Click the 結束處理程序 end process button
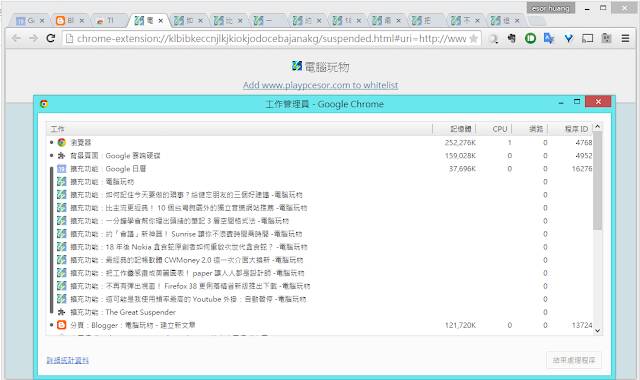The height and width of the screenshot is (380, 640). point(573,360)
